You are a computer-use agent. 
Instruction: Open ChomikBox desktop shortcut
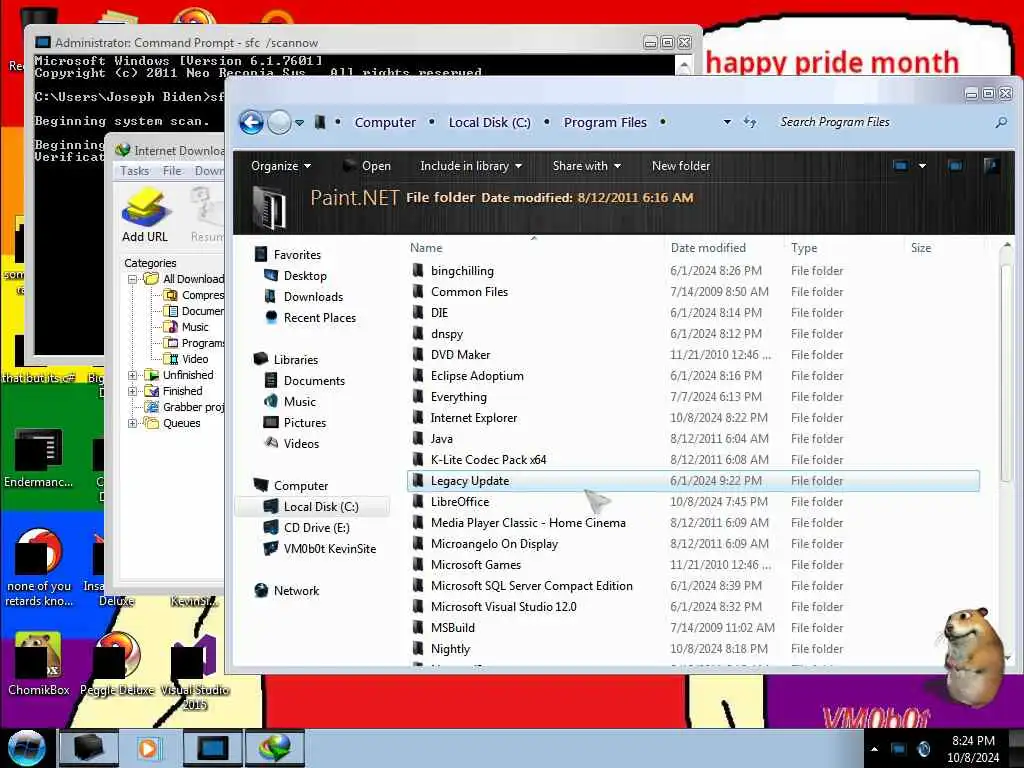39,665
